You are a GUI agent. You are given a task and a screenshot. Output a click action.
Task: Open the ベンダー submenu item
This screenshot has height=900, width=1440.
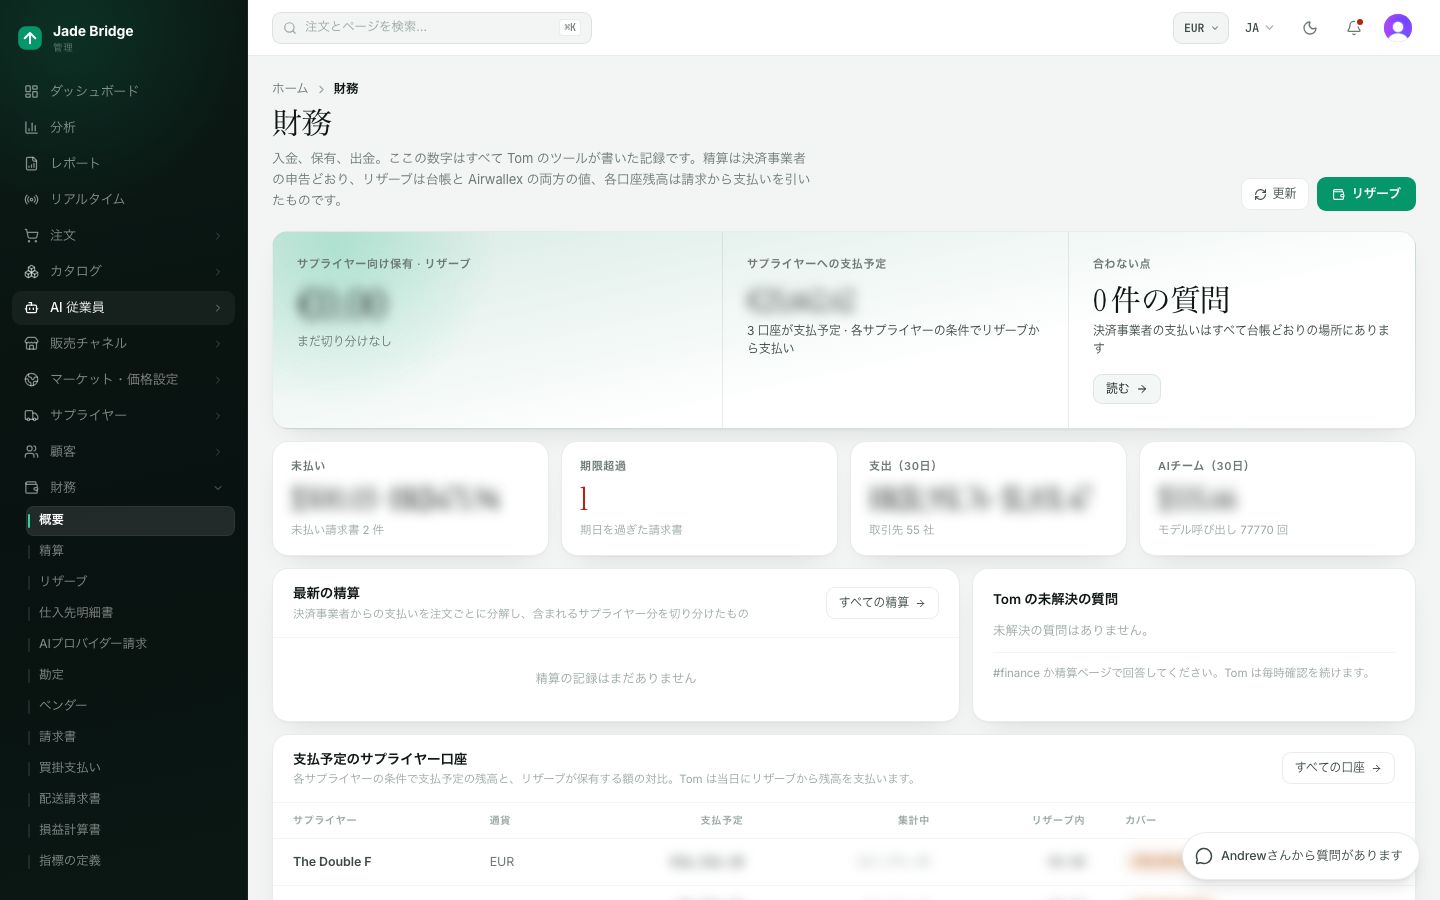point(130,705)
